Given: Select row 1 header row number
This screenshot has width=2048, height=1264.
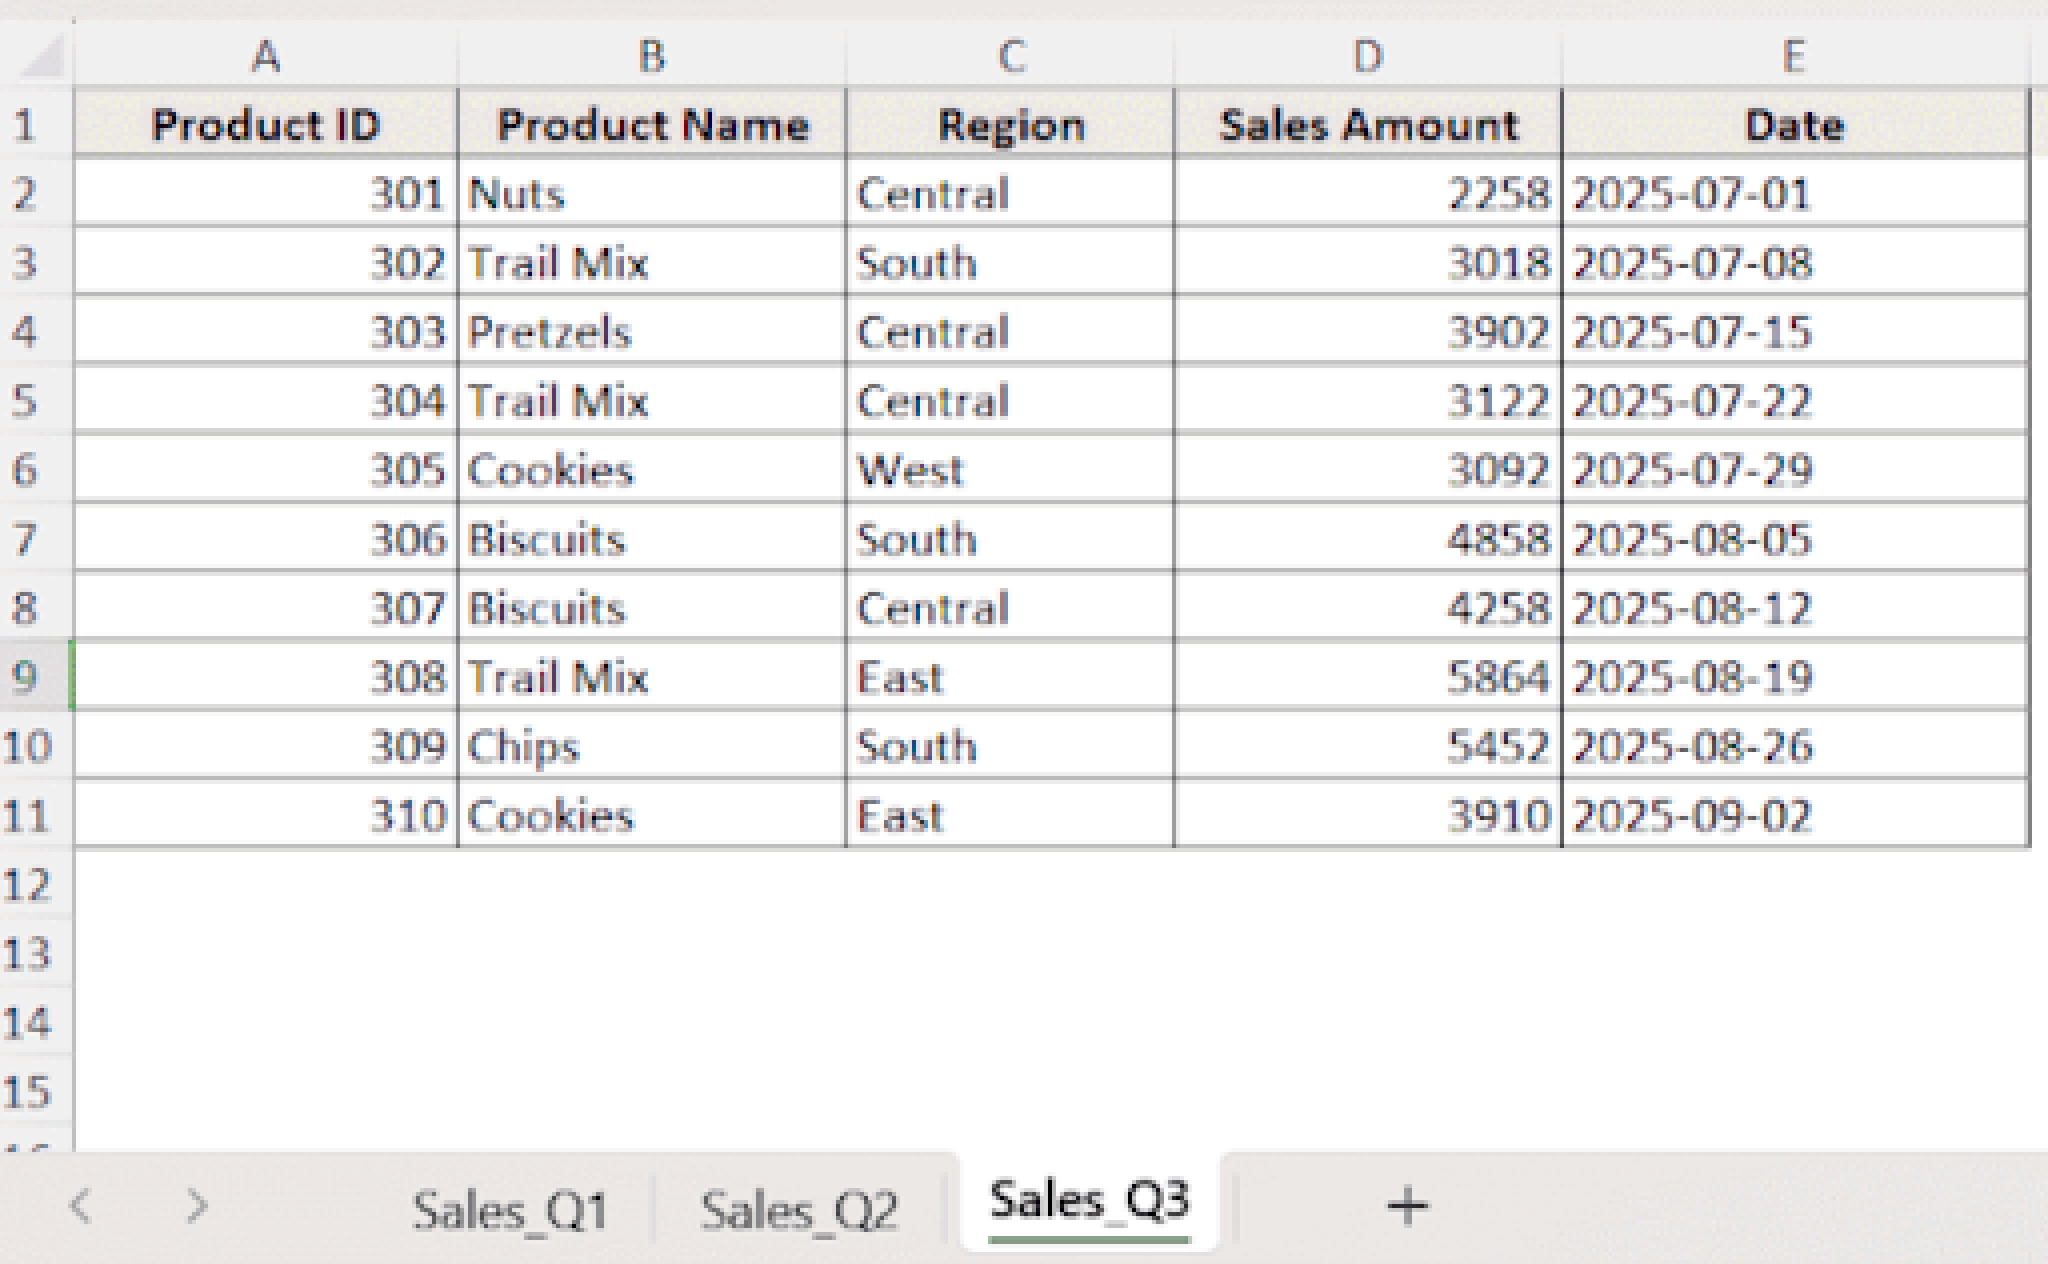Looking at the screenshot, I should [x=35, y=124].
